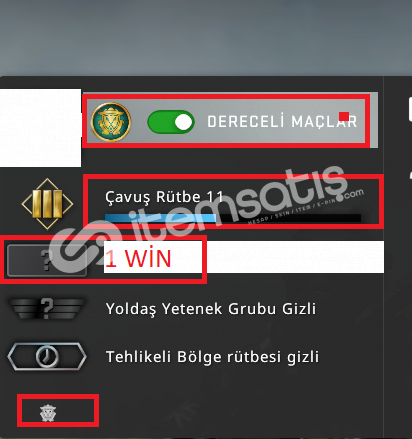This screenshot has width=412, height=439.
Task: Open the Yoldaş Yetenek Grubu Gizli entry
Action: 211,309
